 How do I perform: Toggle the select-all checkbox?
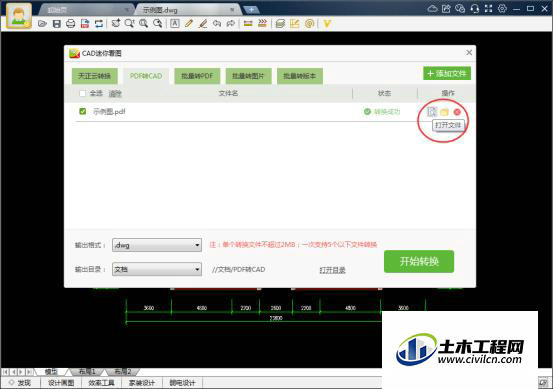point(83,93)
